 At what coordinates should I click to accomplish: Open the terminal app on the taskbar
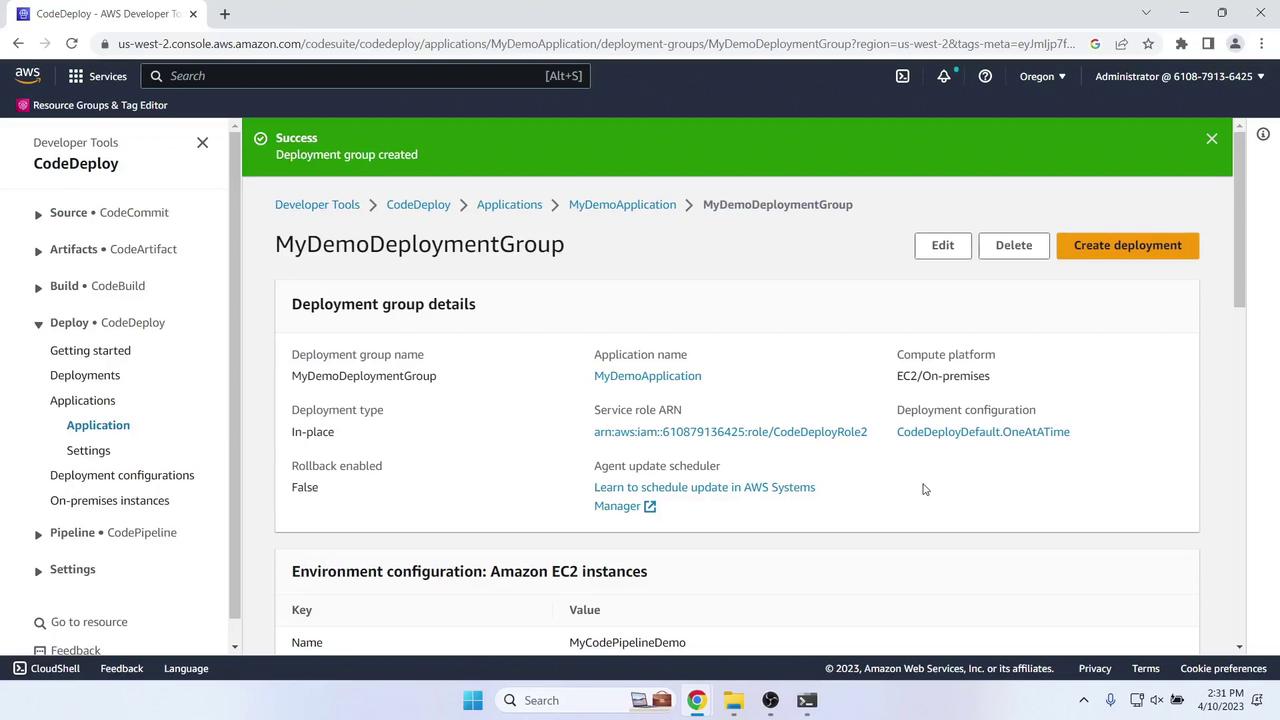coord(807,700)
